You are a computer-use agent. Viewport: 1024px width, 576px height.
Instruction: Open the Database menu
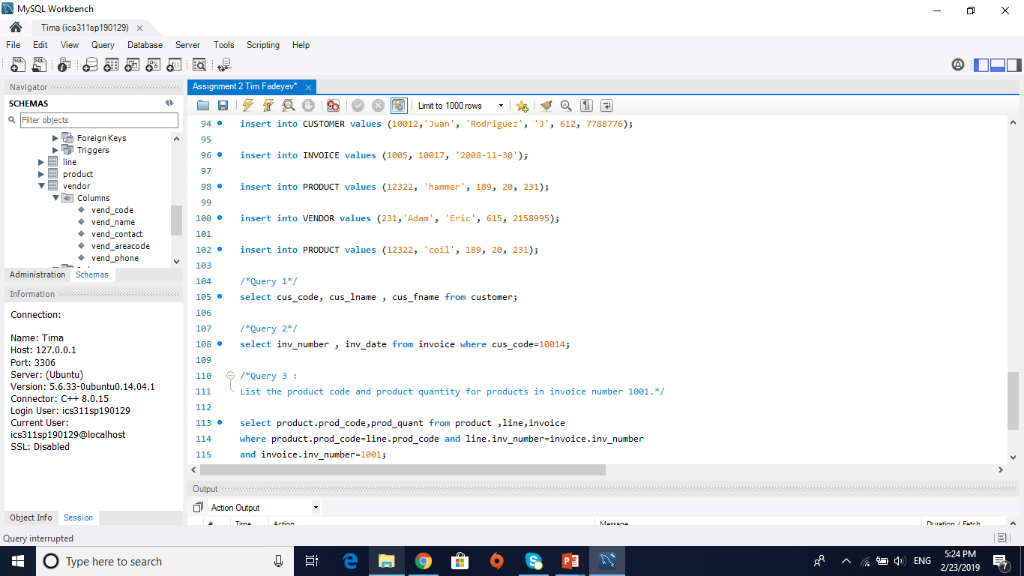click(145, 45)
